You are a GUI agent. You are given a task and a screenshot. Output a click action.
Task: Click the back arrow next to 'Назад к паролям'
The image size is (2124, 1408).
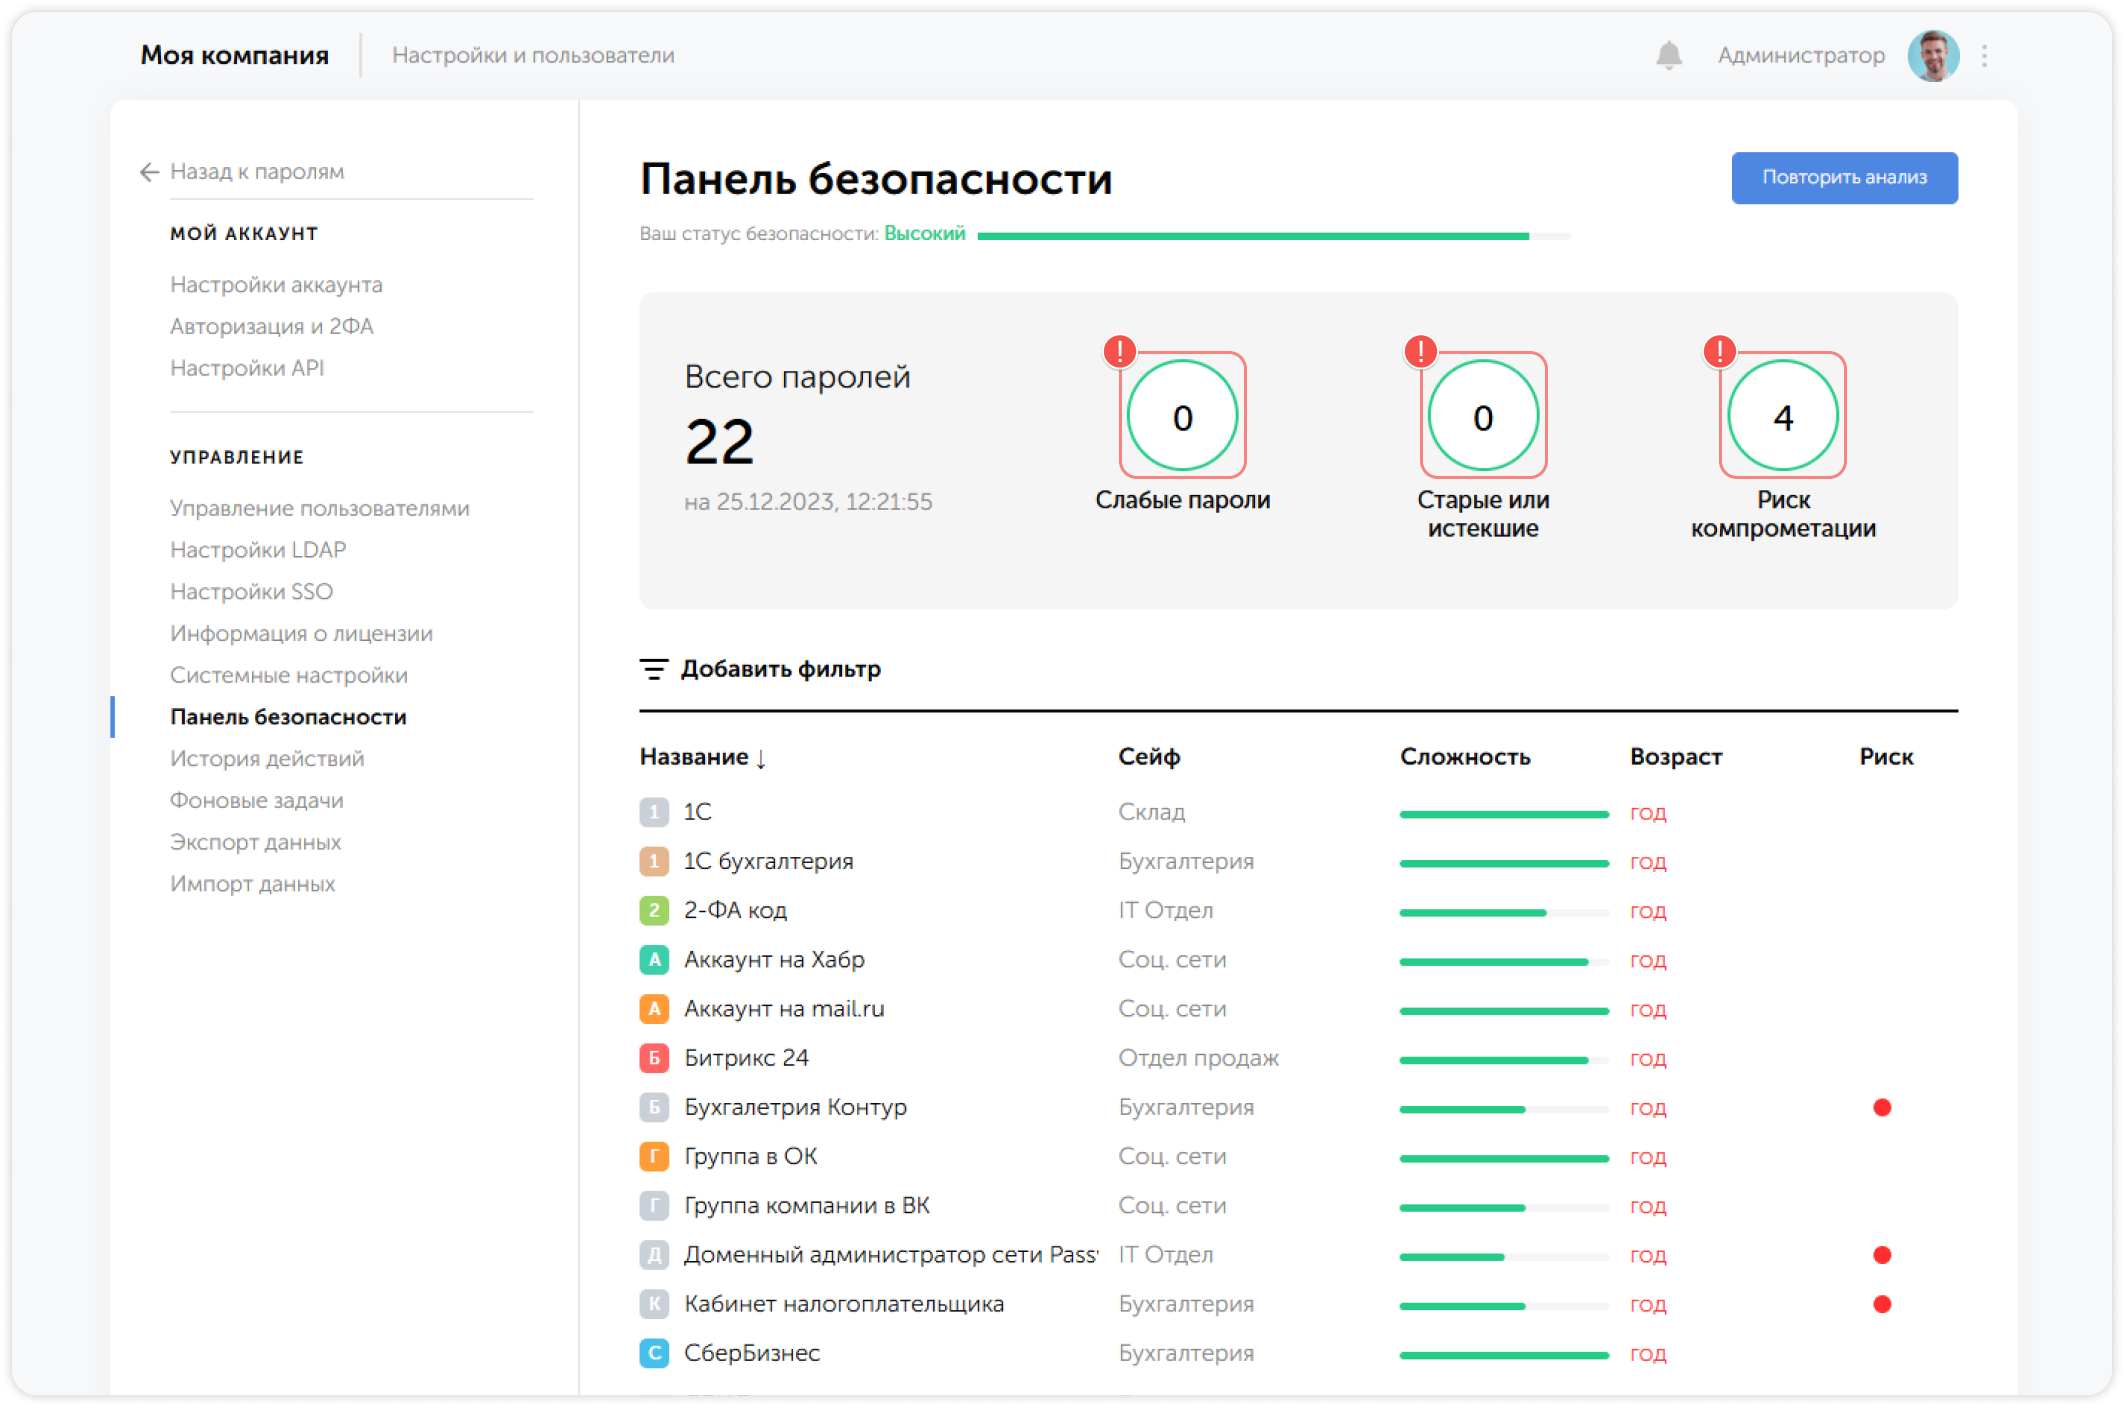148,172
